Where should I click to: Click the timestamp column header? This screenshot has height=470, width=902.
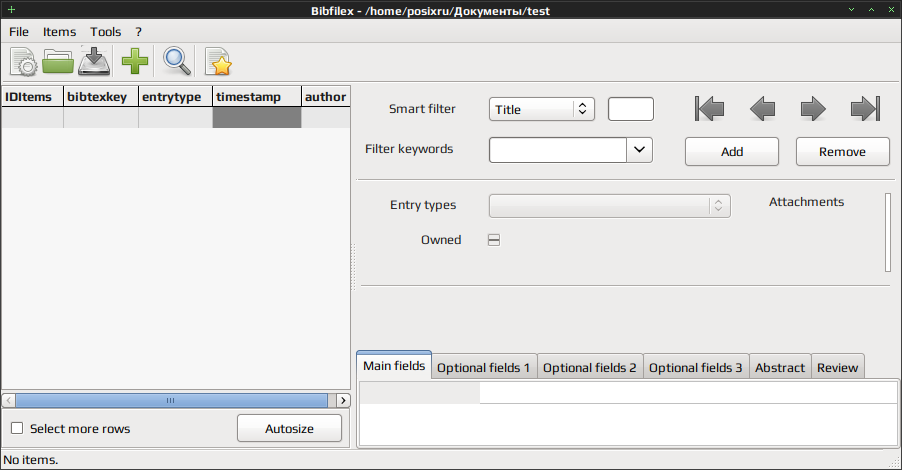[x=257, y=97]
